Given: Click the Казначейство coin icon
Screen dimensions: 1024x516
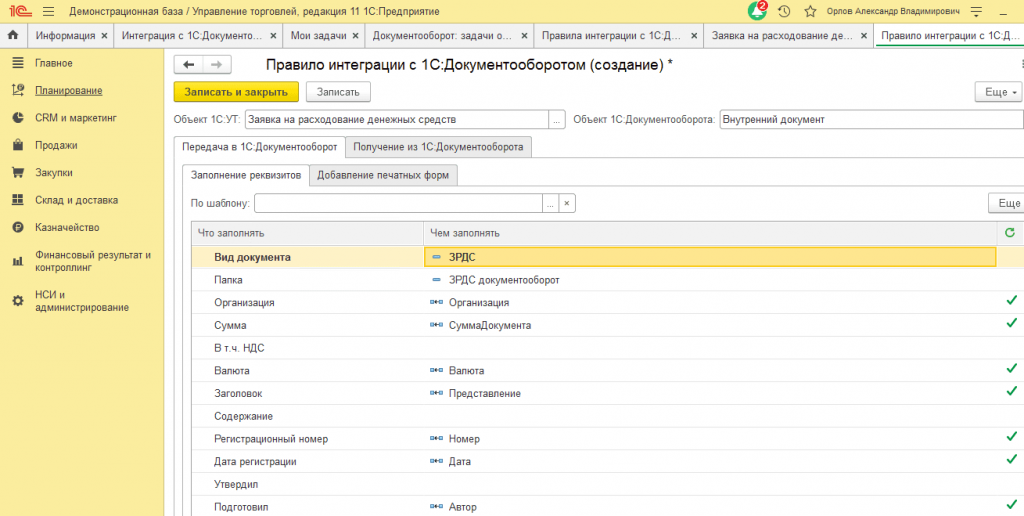Looking at the screenshot, I should pyautogui.click(x=18, y=227).
